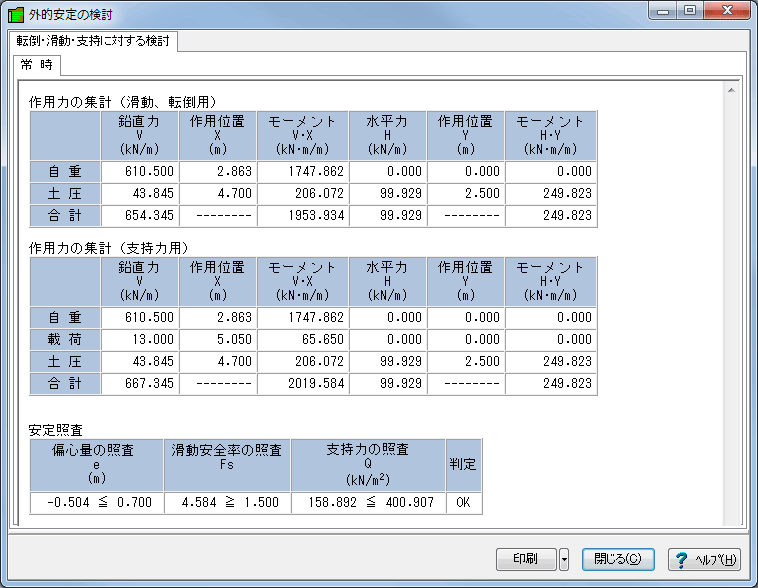Click the blue question mark help icon

click(x=682, y=560)
